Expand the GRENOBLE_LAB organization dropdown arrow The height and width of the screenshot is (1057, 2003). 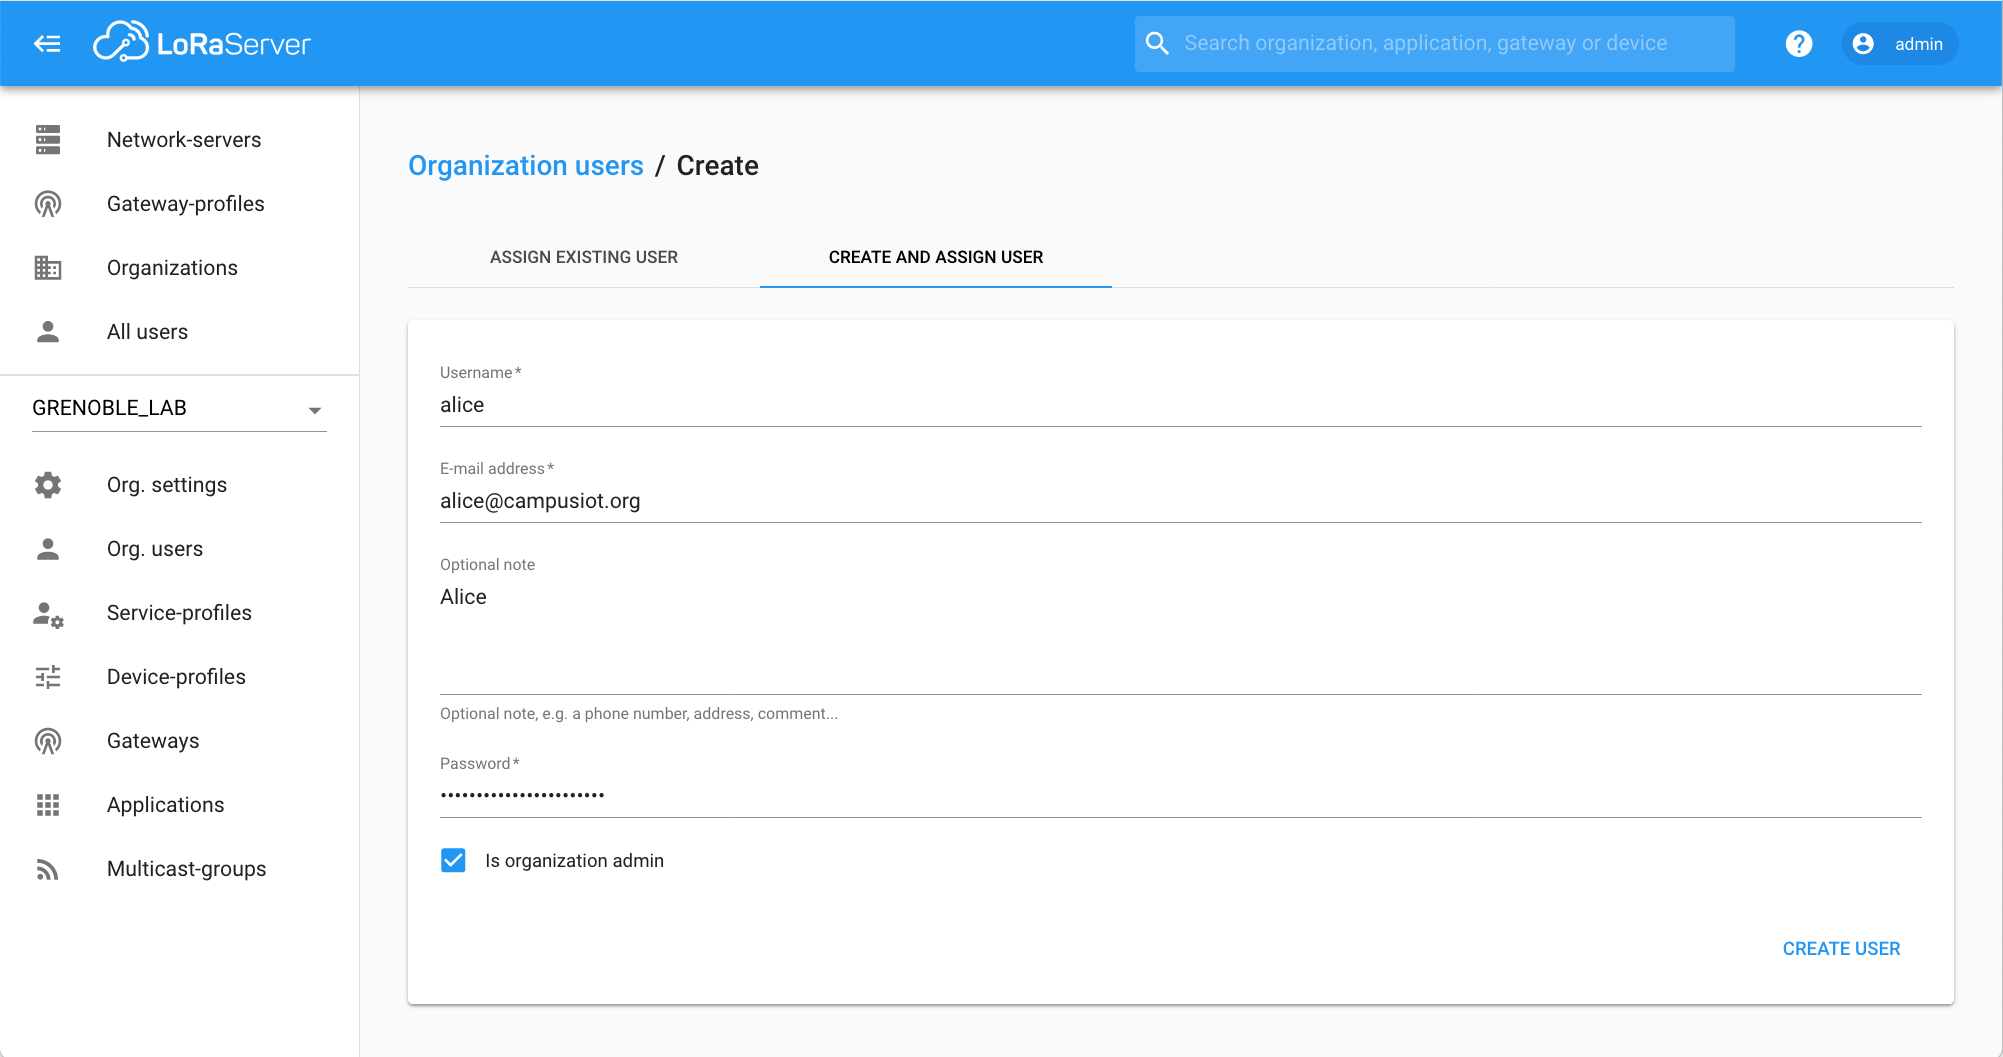[x=315, y=410]
